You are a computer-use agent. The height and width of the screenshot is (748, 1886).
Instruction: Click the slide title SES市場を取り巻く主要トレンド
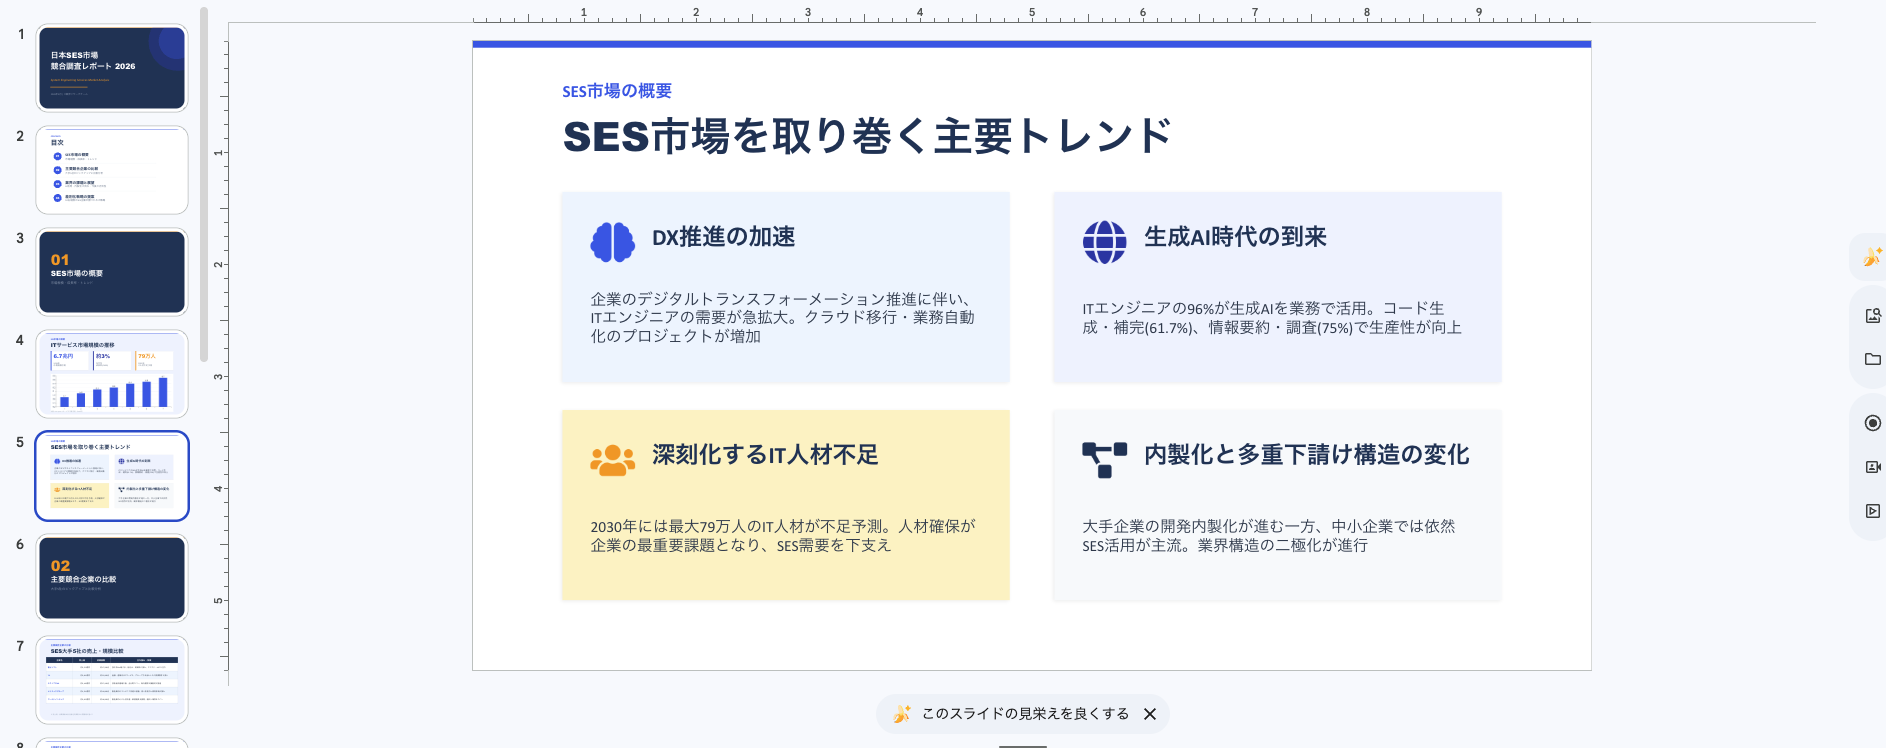(x=867, y=136)
